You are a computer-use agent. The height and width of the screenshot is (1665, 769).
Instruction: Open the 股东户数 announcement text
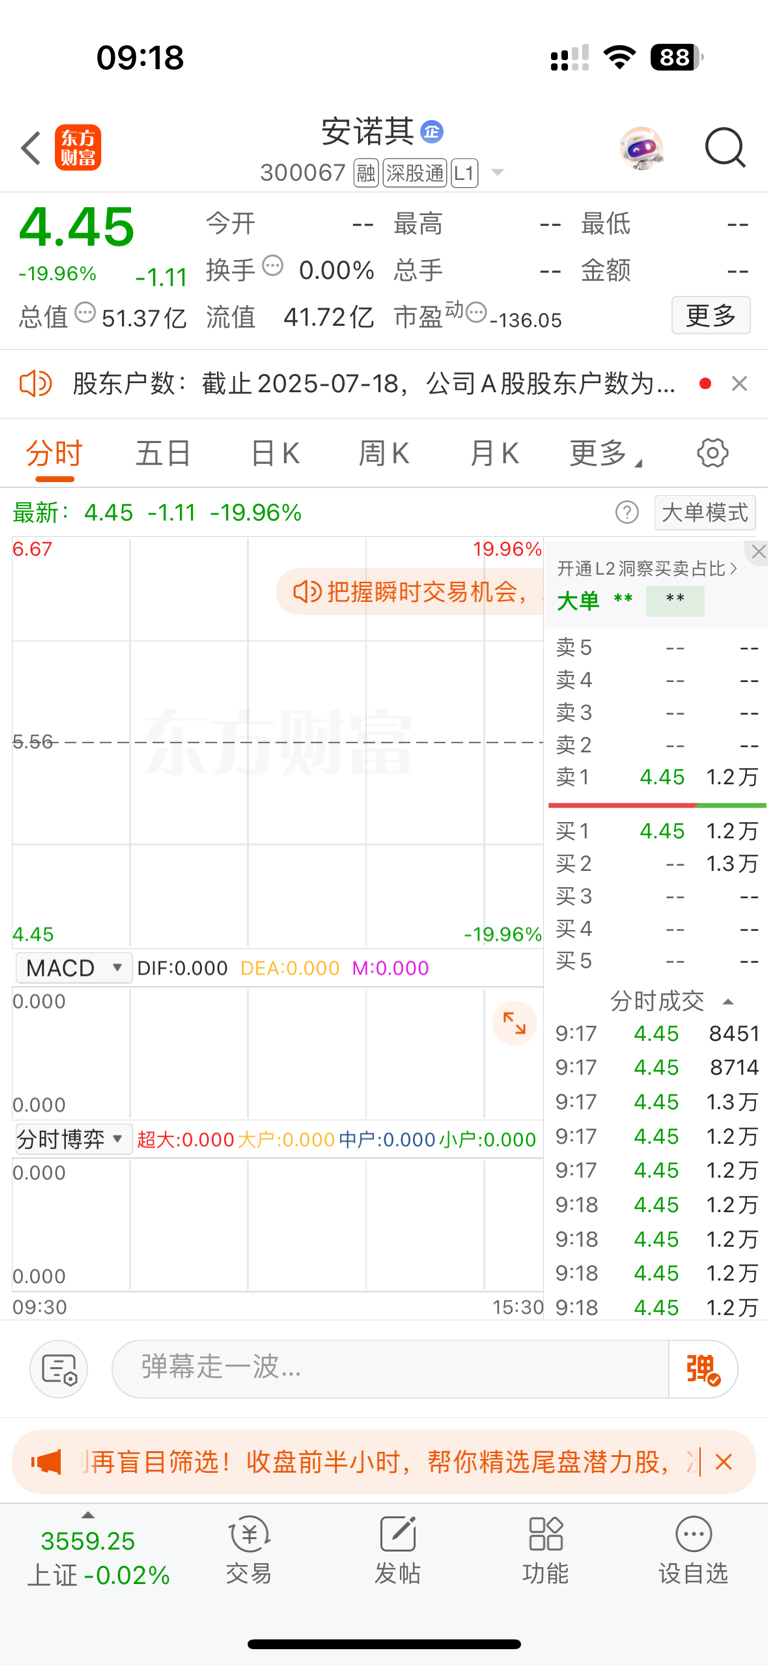[x=374, y=383]
